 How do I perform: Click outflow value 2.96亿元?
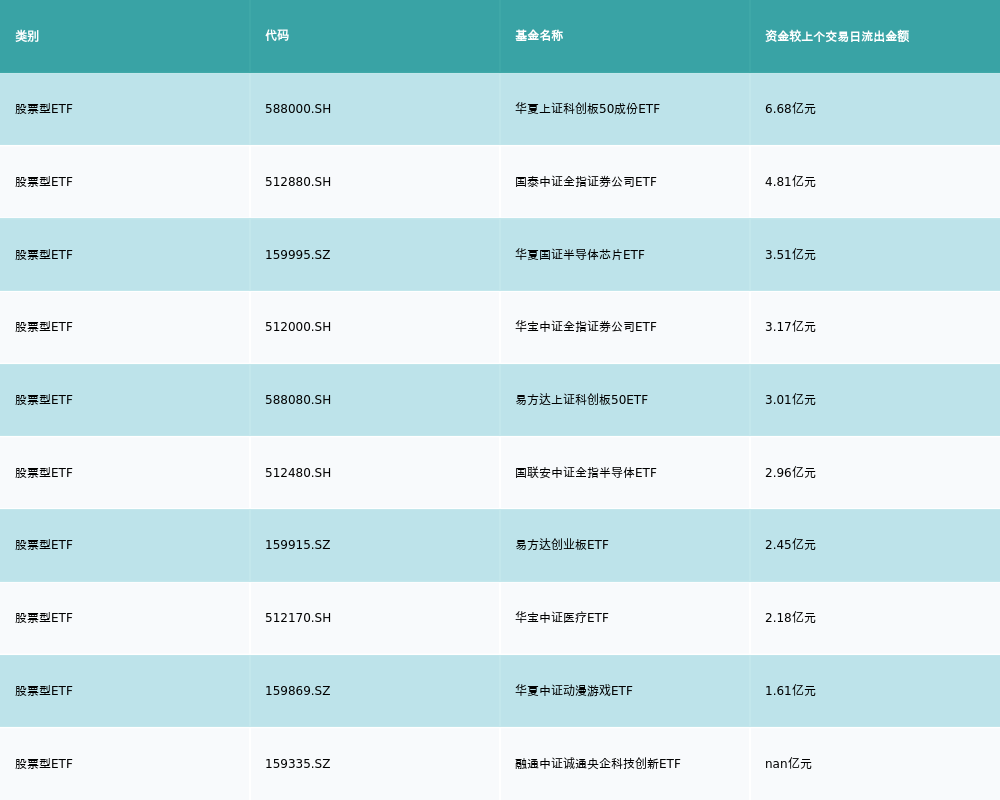coord(790,473)
